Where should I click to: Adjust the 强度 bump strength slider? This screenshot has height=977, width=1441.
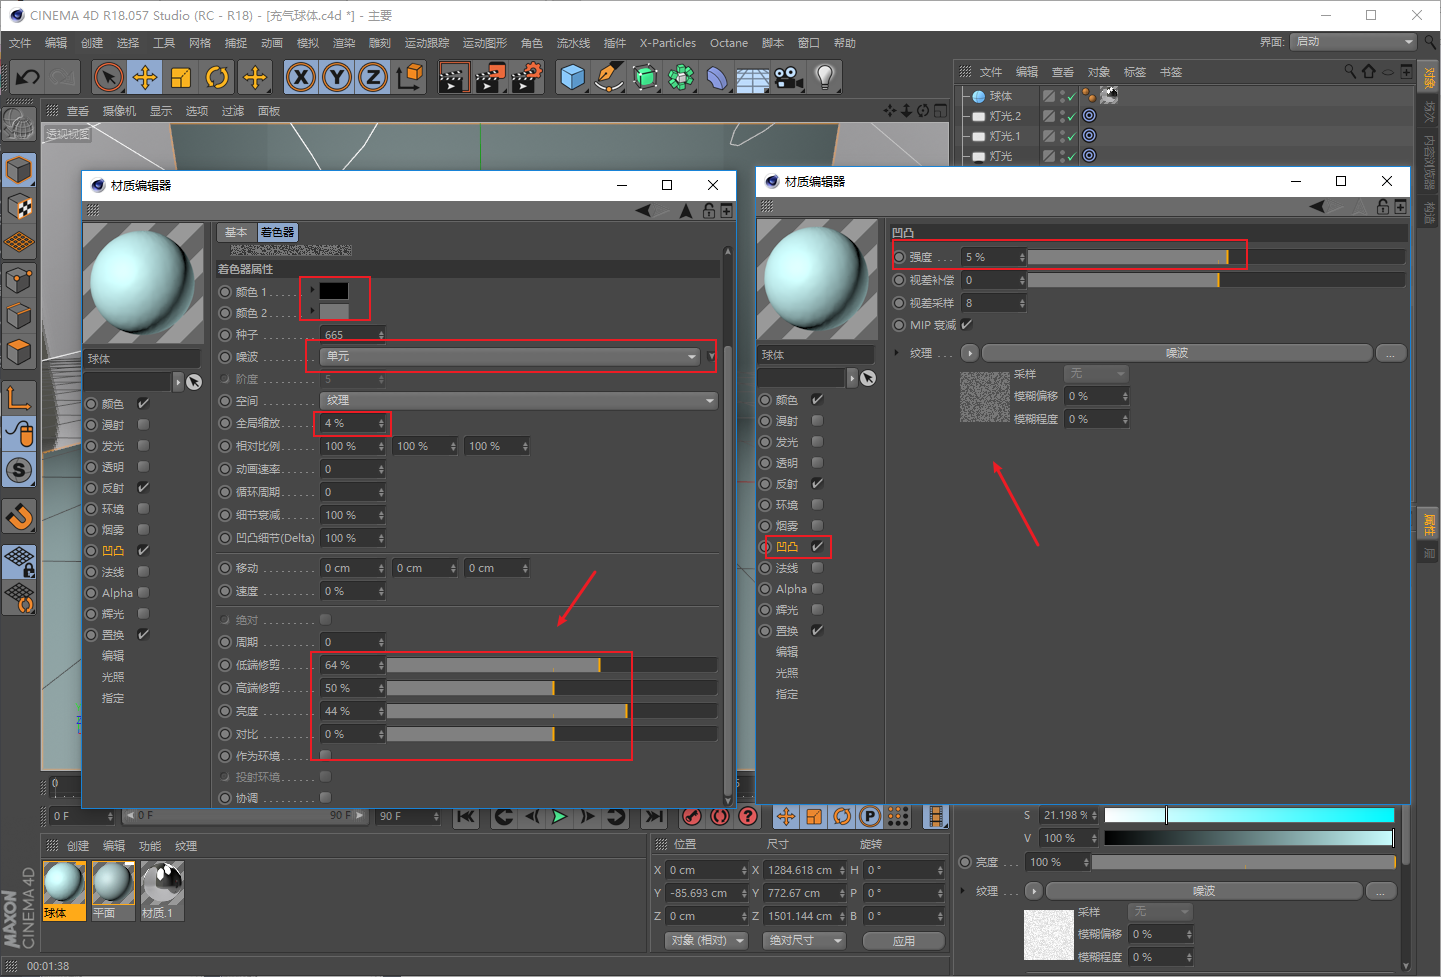coord(1216,257)
